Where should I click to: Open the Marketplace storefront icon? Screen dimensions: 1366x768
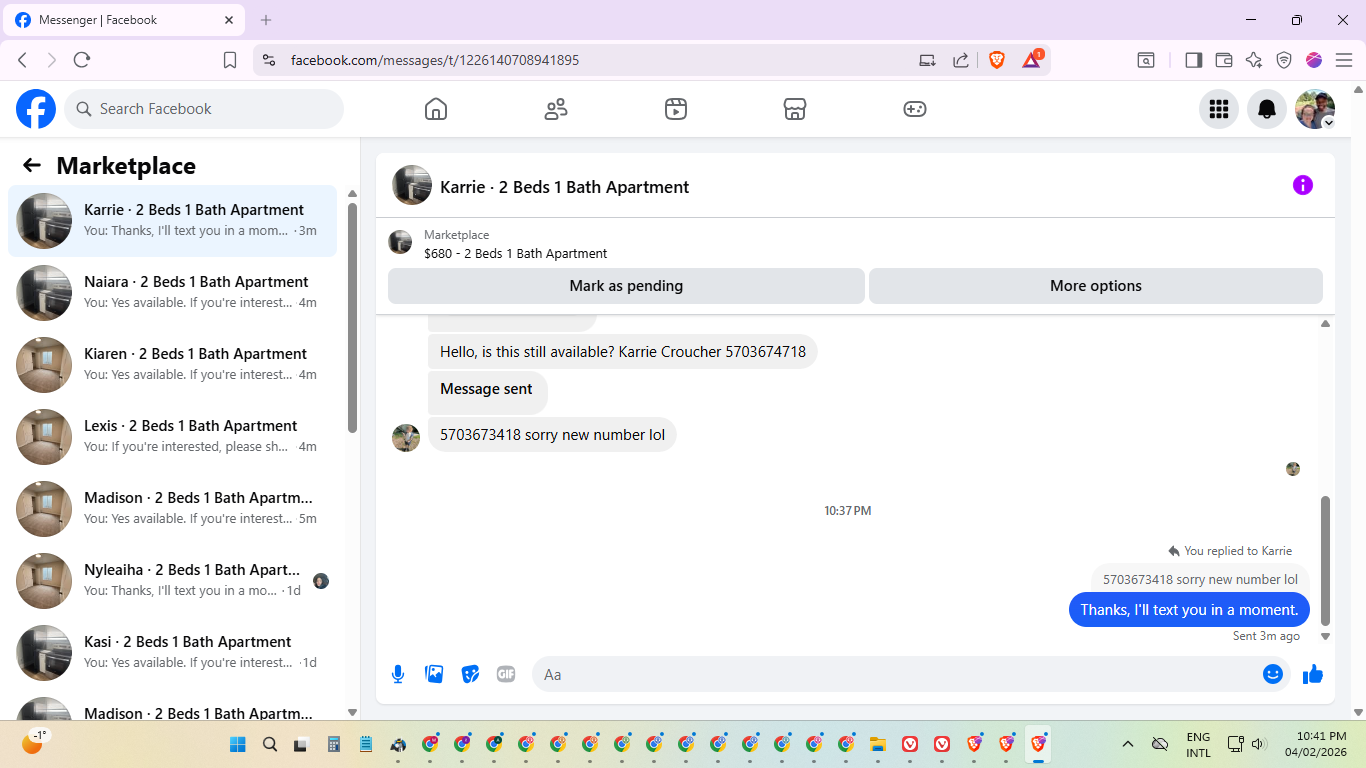coord(795,109)
